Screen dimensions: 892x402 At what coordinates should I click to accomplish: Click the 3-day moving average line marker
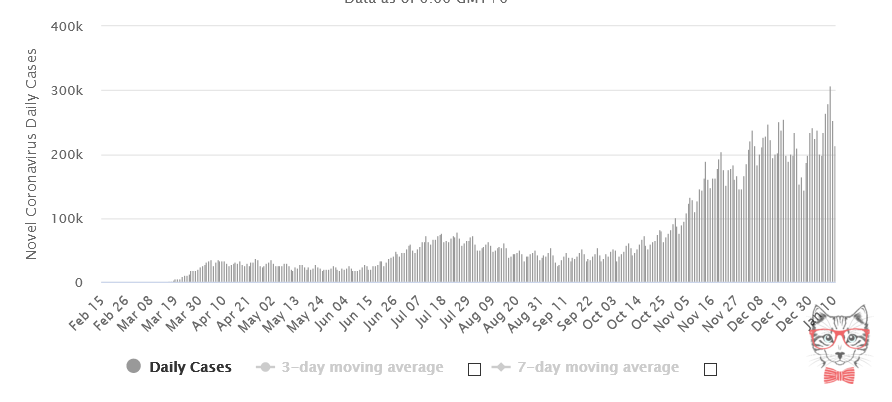pos(265,367)
